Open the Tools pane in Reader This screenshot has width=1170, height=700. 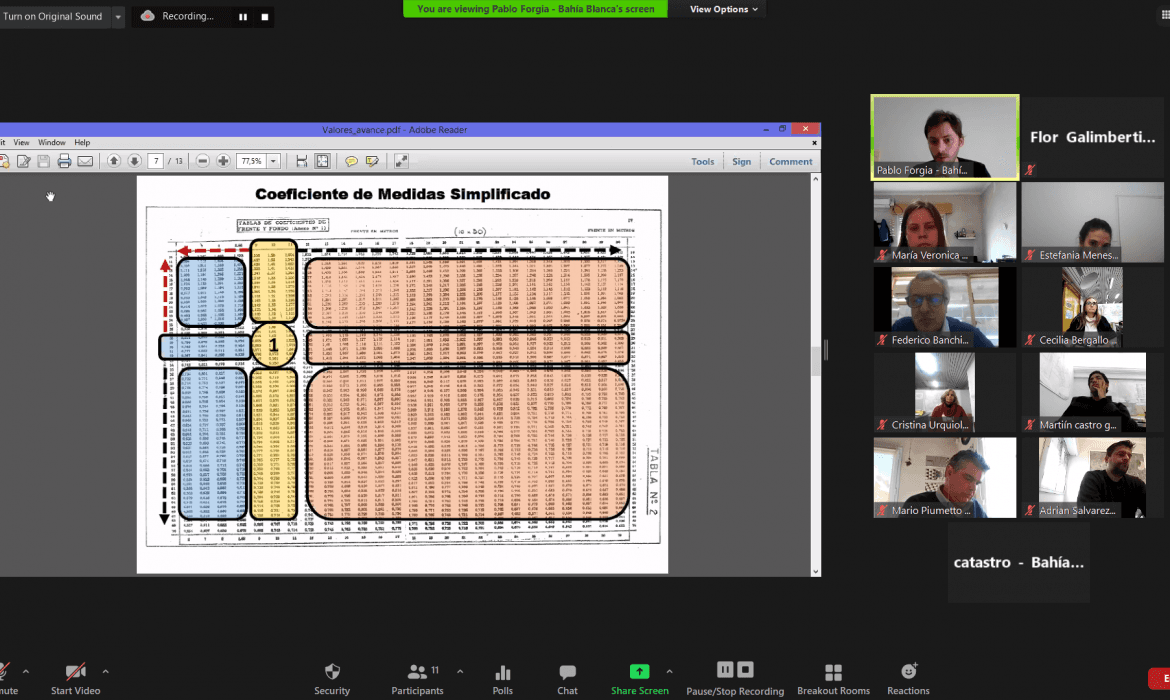coord(703,161)
